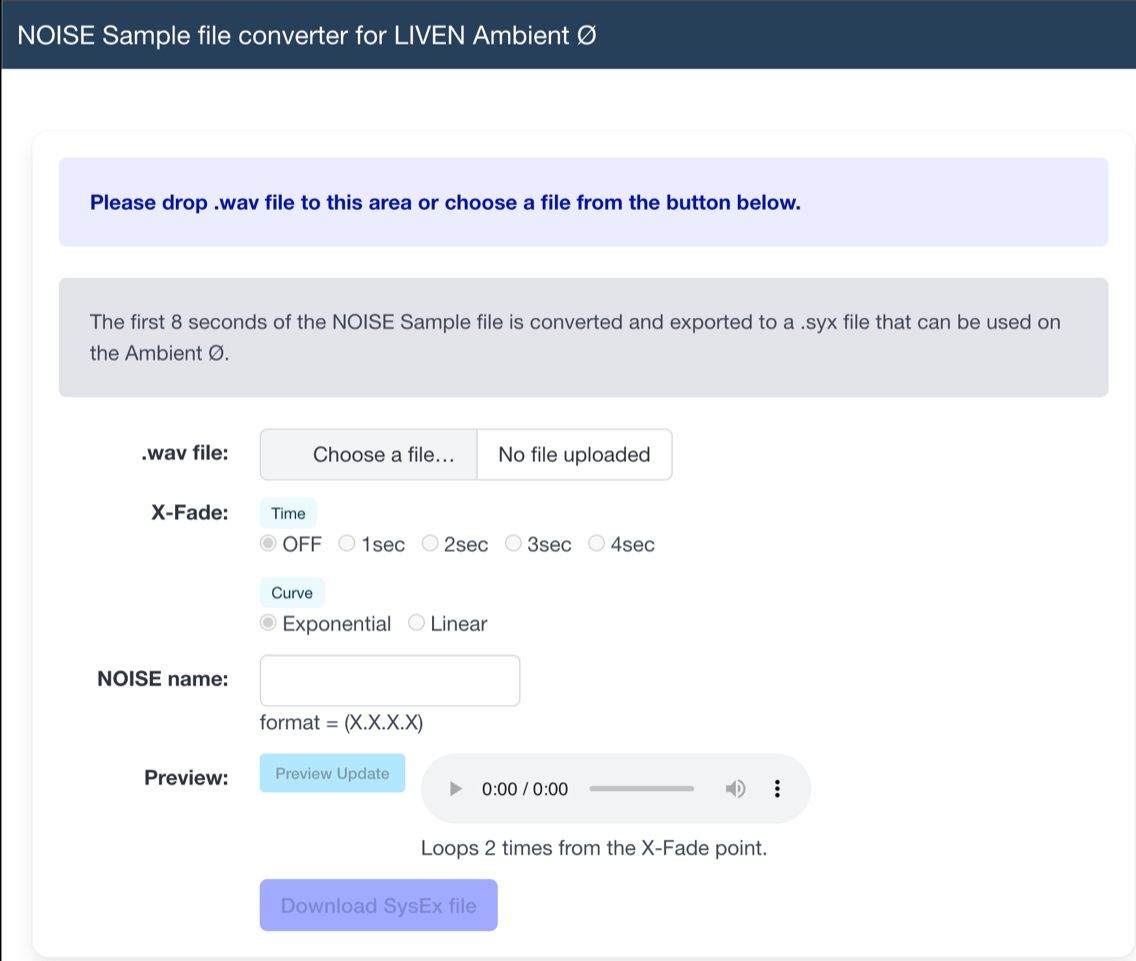Click the audio preview seek bar
1136x961 pixels.
click(x=642, y=789)
